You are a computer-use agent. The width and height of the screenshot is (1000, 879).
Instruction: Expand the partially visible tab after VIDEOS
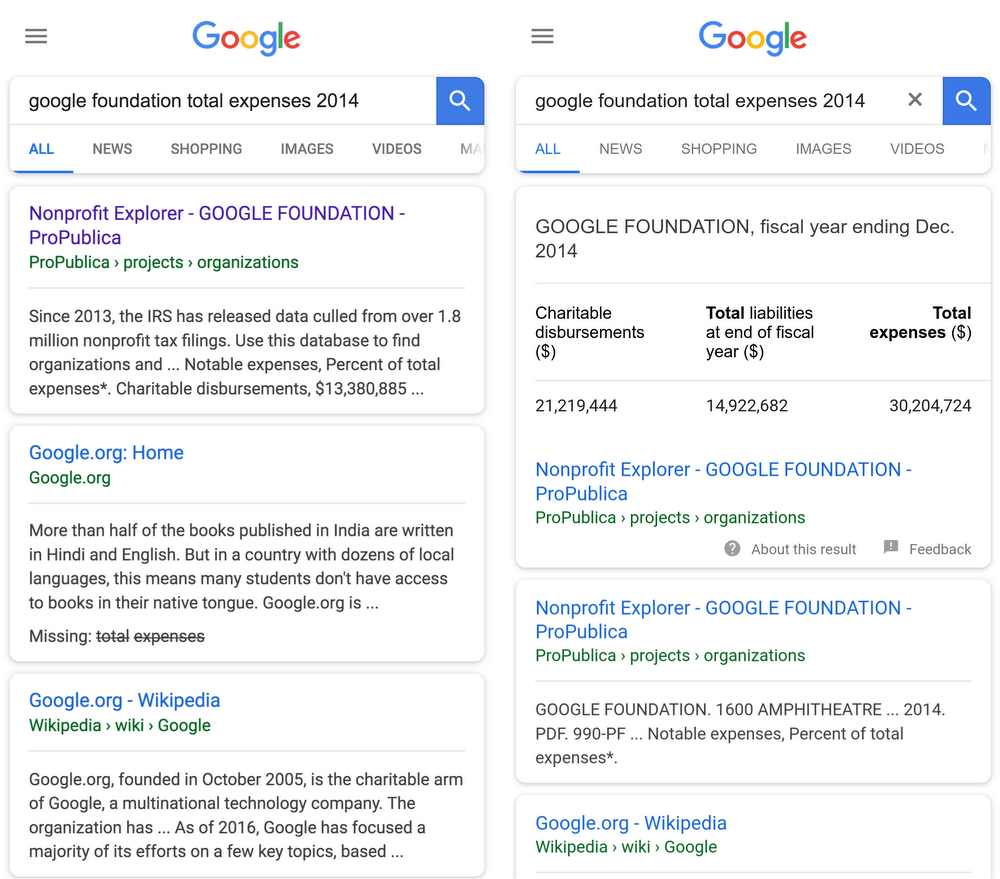471,148
